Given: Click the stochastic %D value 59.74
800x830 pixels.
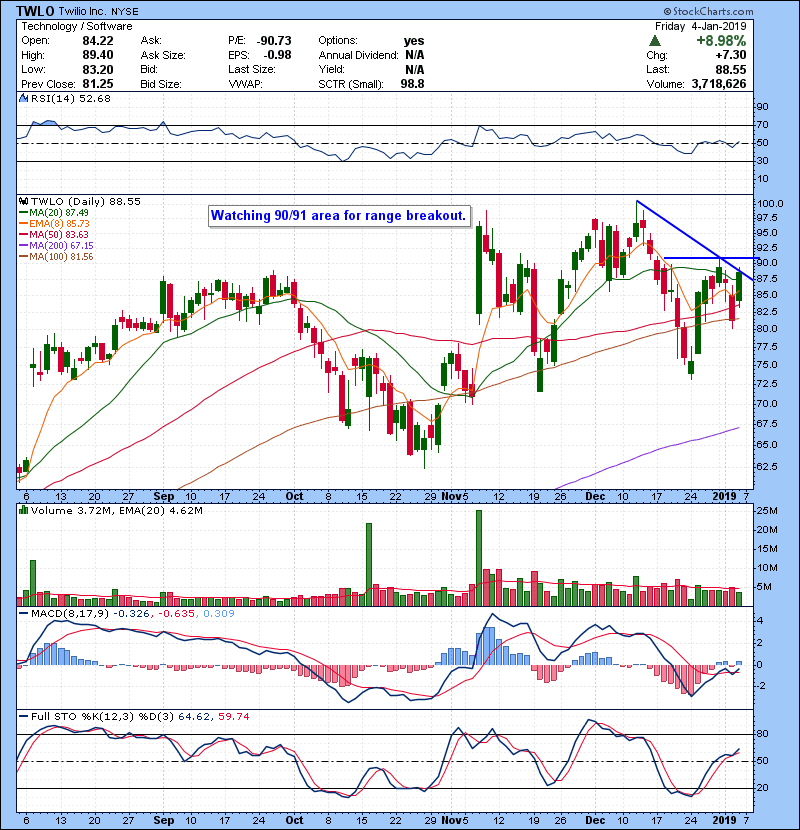Looking at the screenshot, I should pyautogui.click(x=233, y=716).
